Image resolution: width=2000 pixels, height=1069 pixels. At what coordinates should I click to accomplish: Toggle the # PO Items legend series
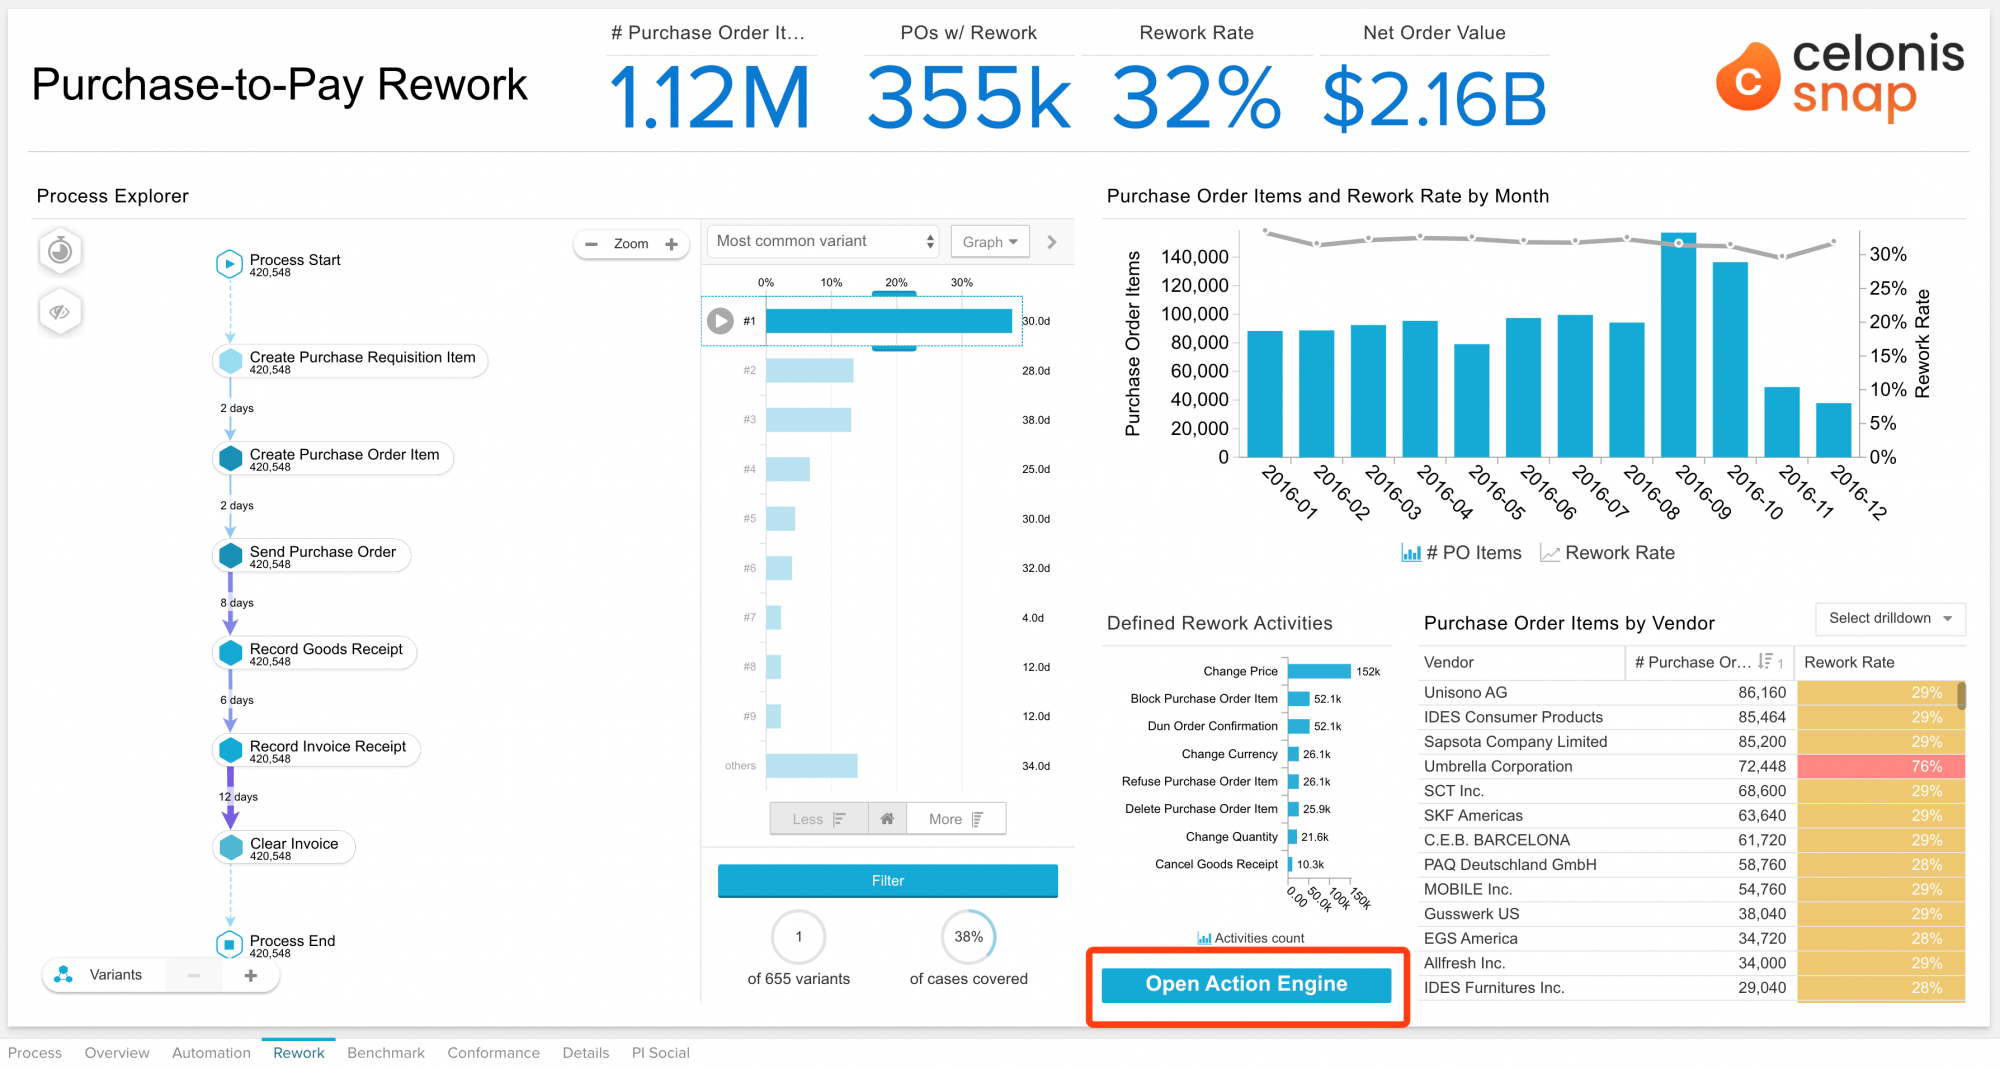pyautogui.click(x=1461, y=553)
